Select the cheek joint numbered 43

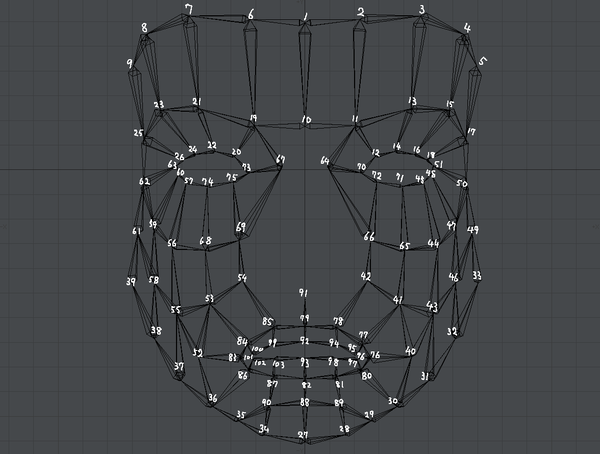tap(432, 306)
